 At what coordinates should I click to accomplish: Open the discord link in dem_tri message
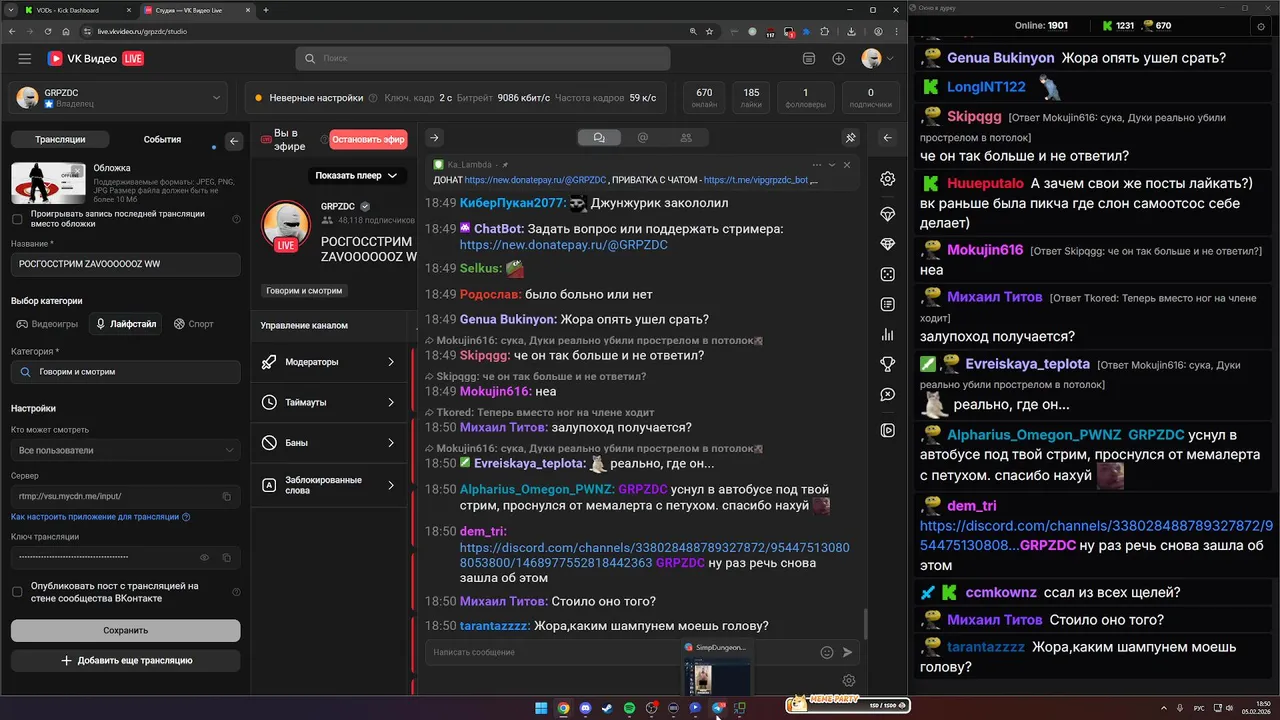[x=655, y=555]
